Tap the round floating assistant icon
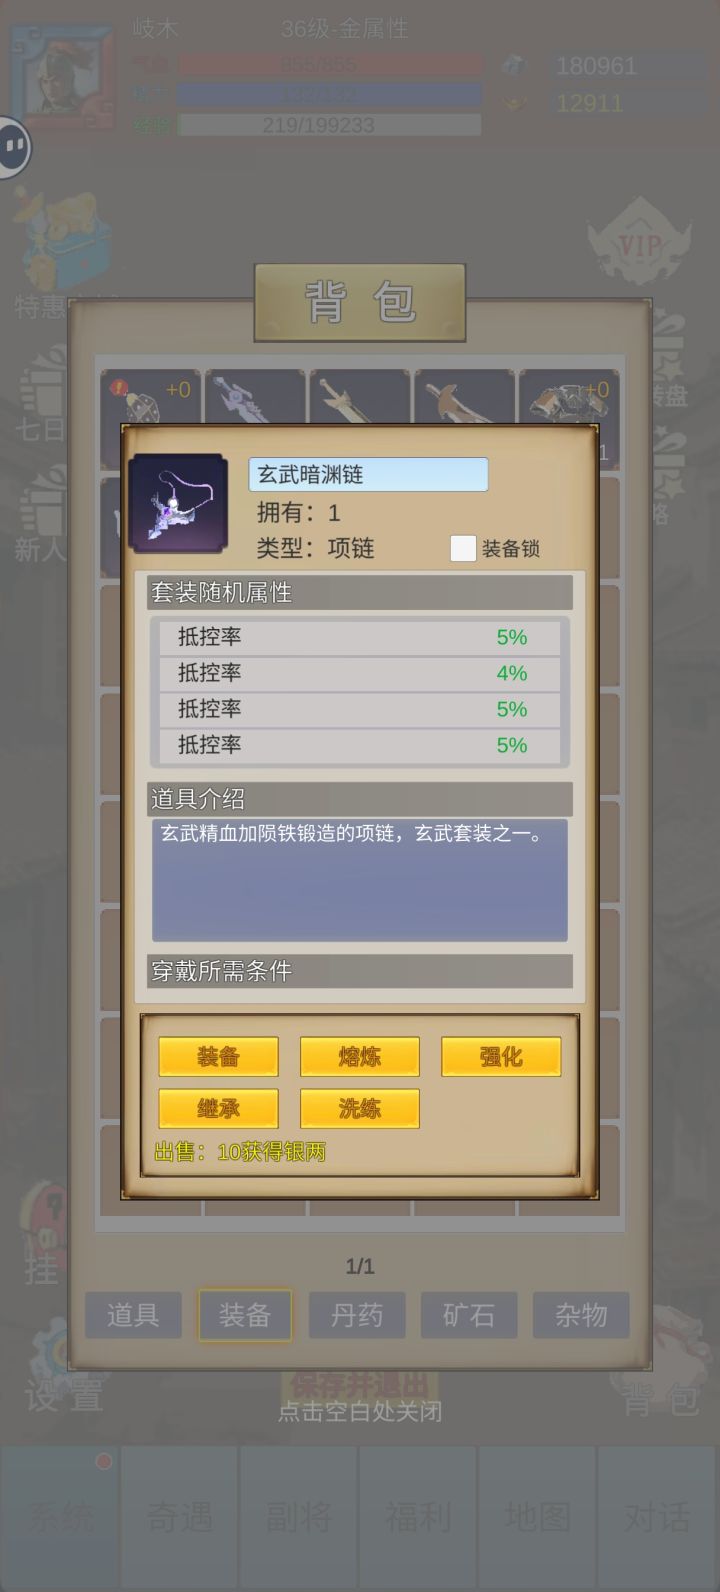Screen dimensions: 720x1592 click(14, 148)
